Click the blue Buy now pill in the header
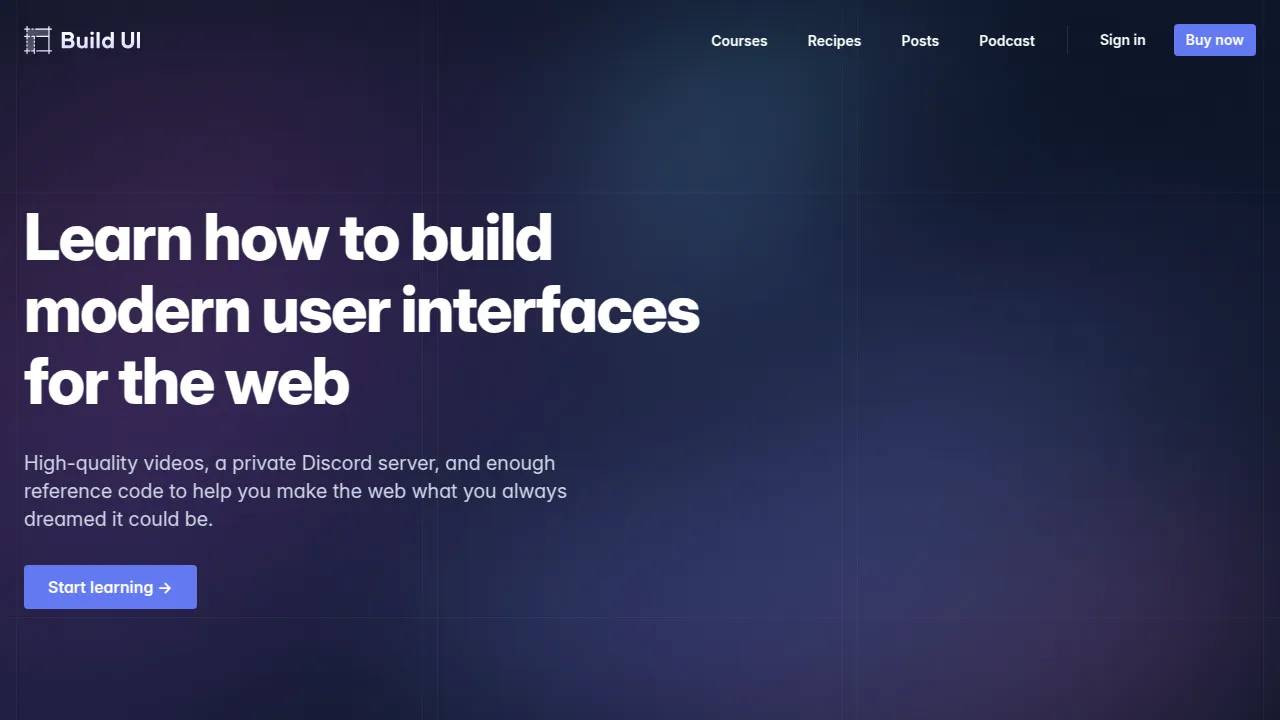The height and width of the screenshot is (720, 1280). pos(1214,40)
